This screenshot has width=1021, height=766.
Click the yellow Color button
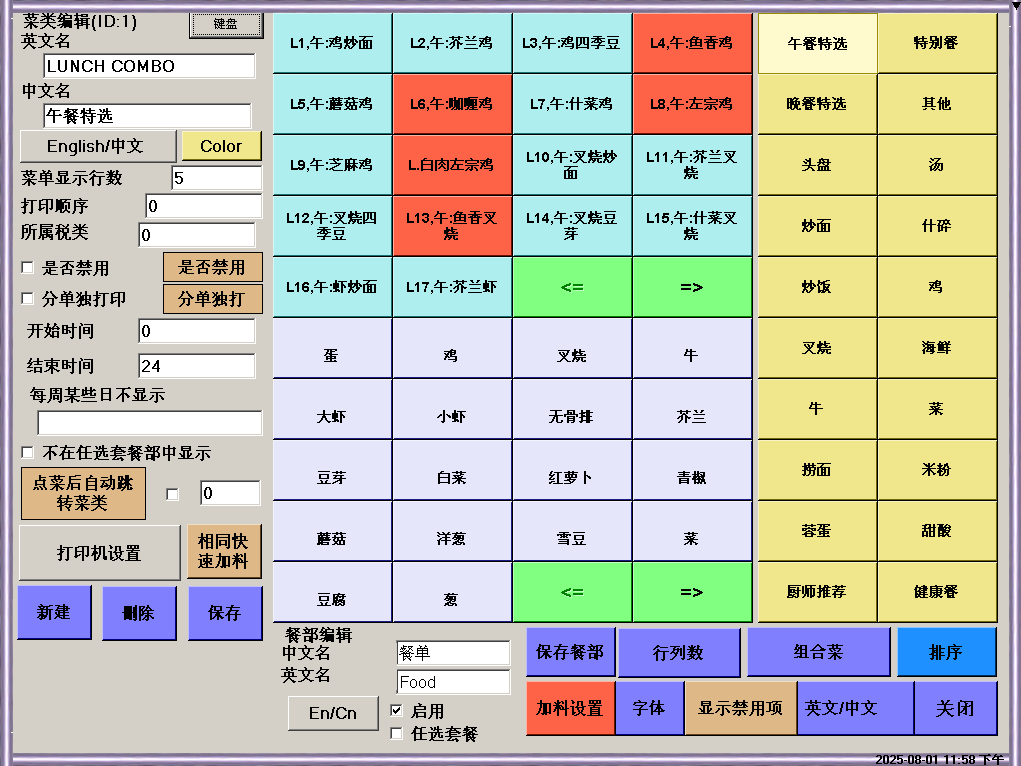pos(221,146)
